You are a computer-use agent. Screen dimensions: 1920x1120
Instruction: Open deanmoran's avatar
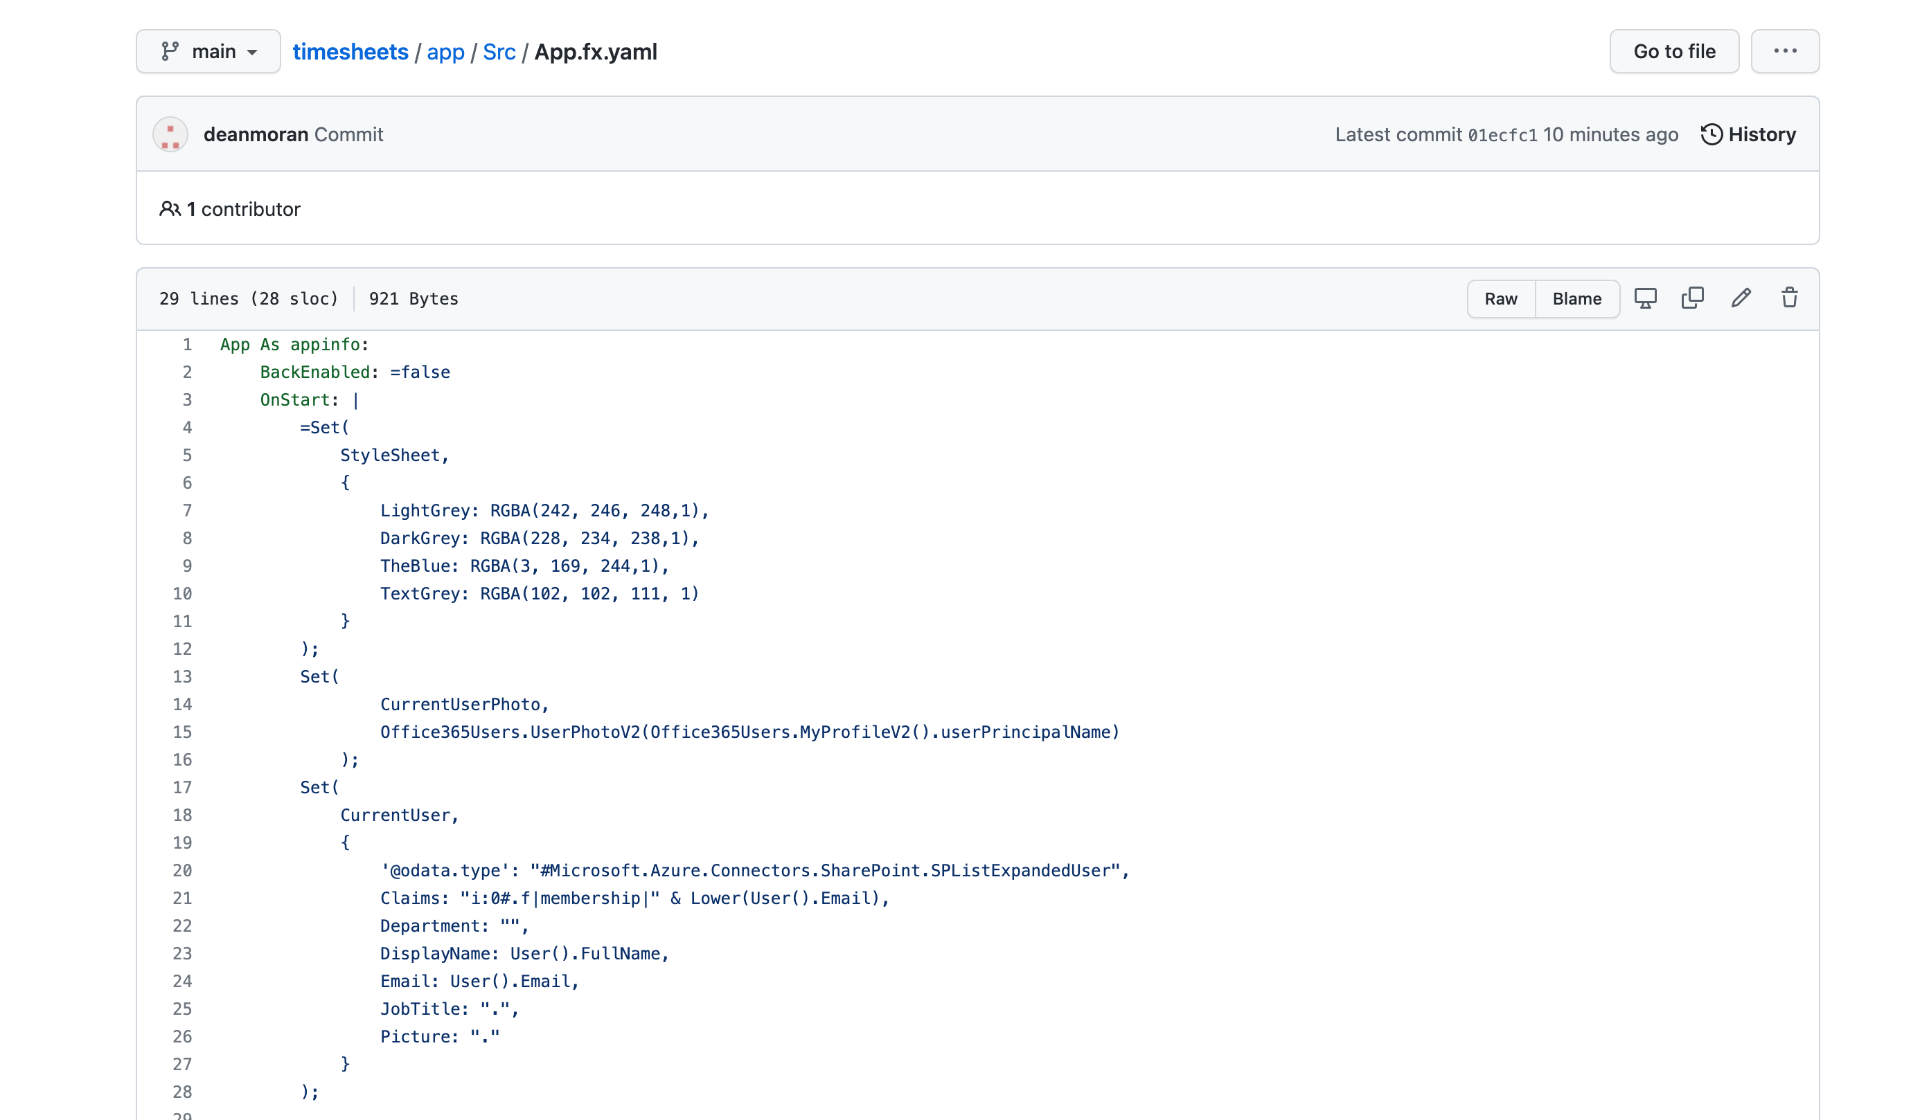(170, 134)
